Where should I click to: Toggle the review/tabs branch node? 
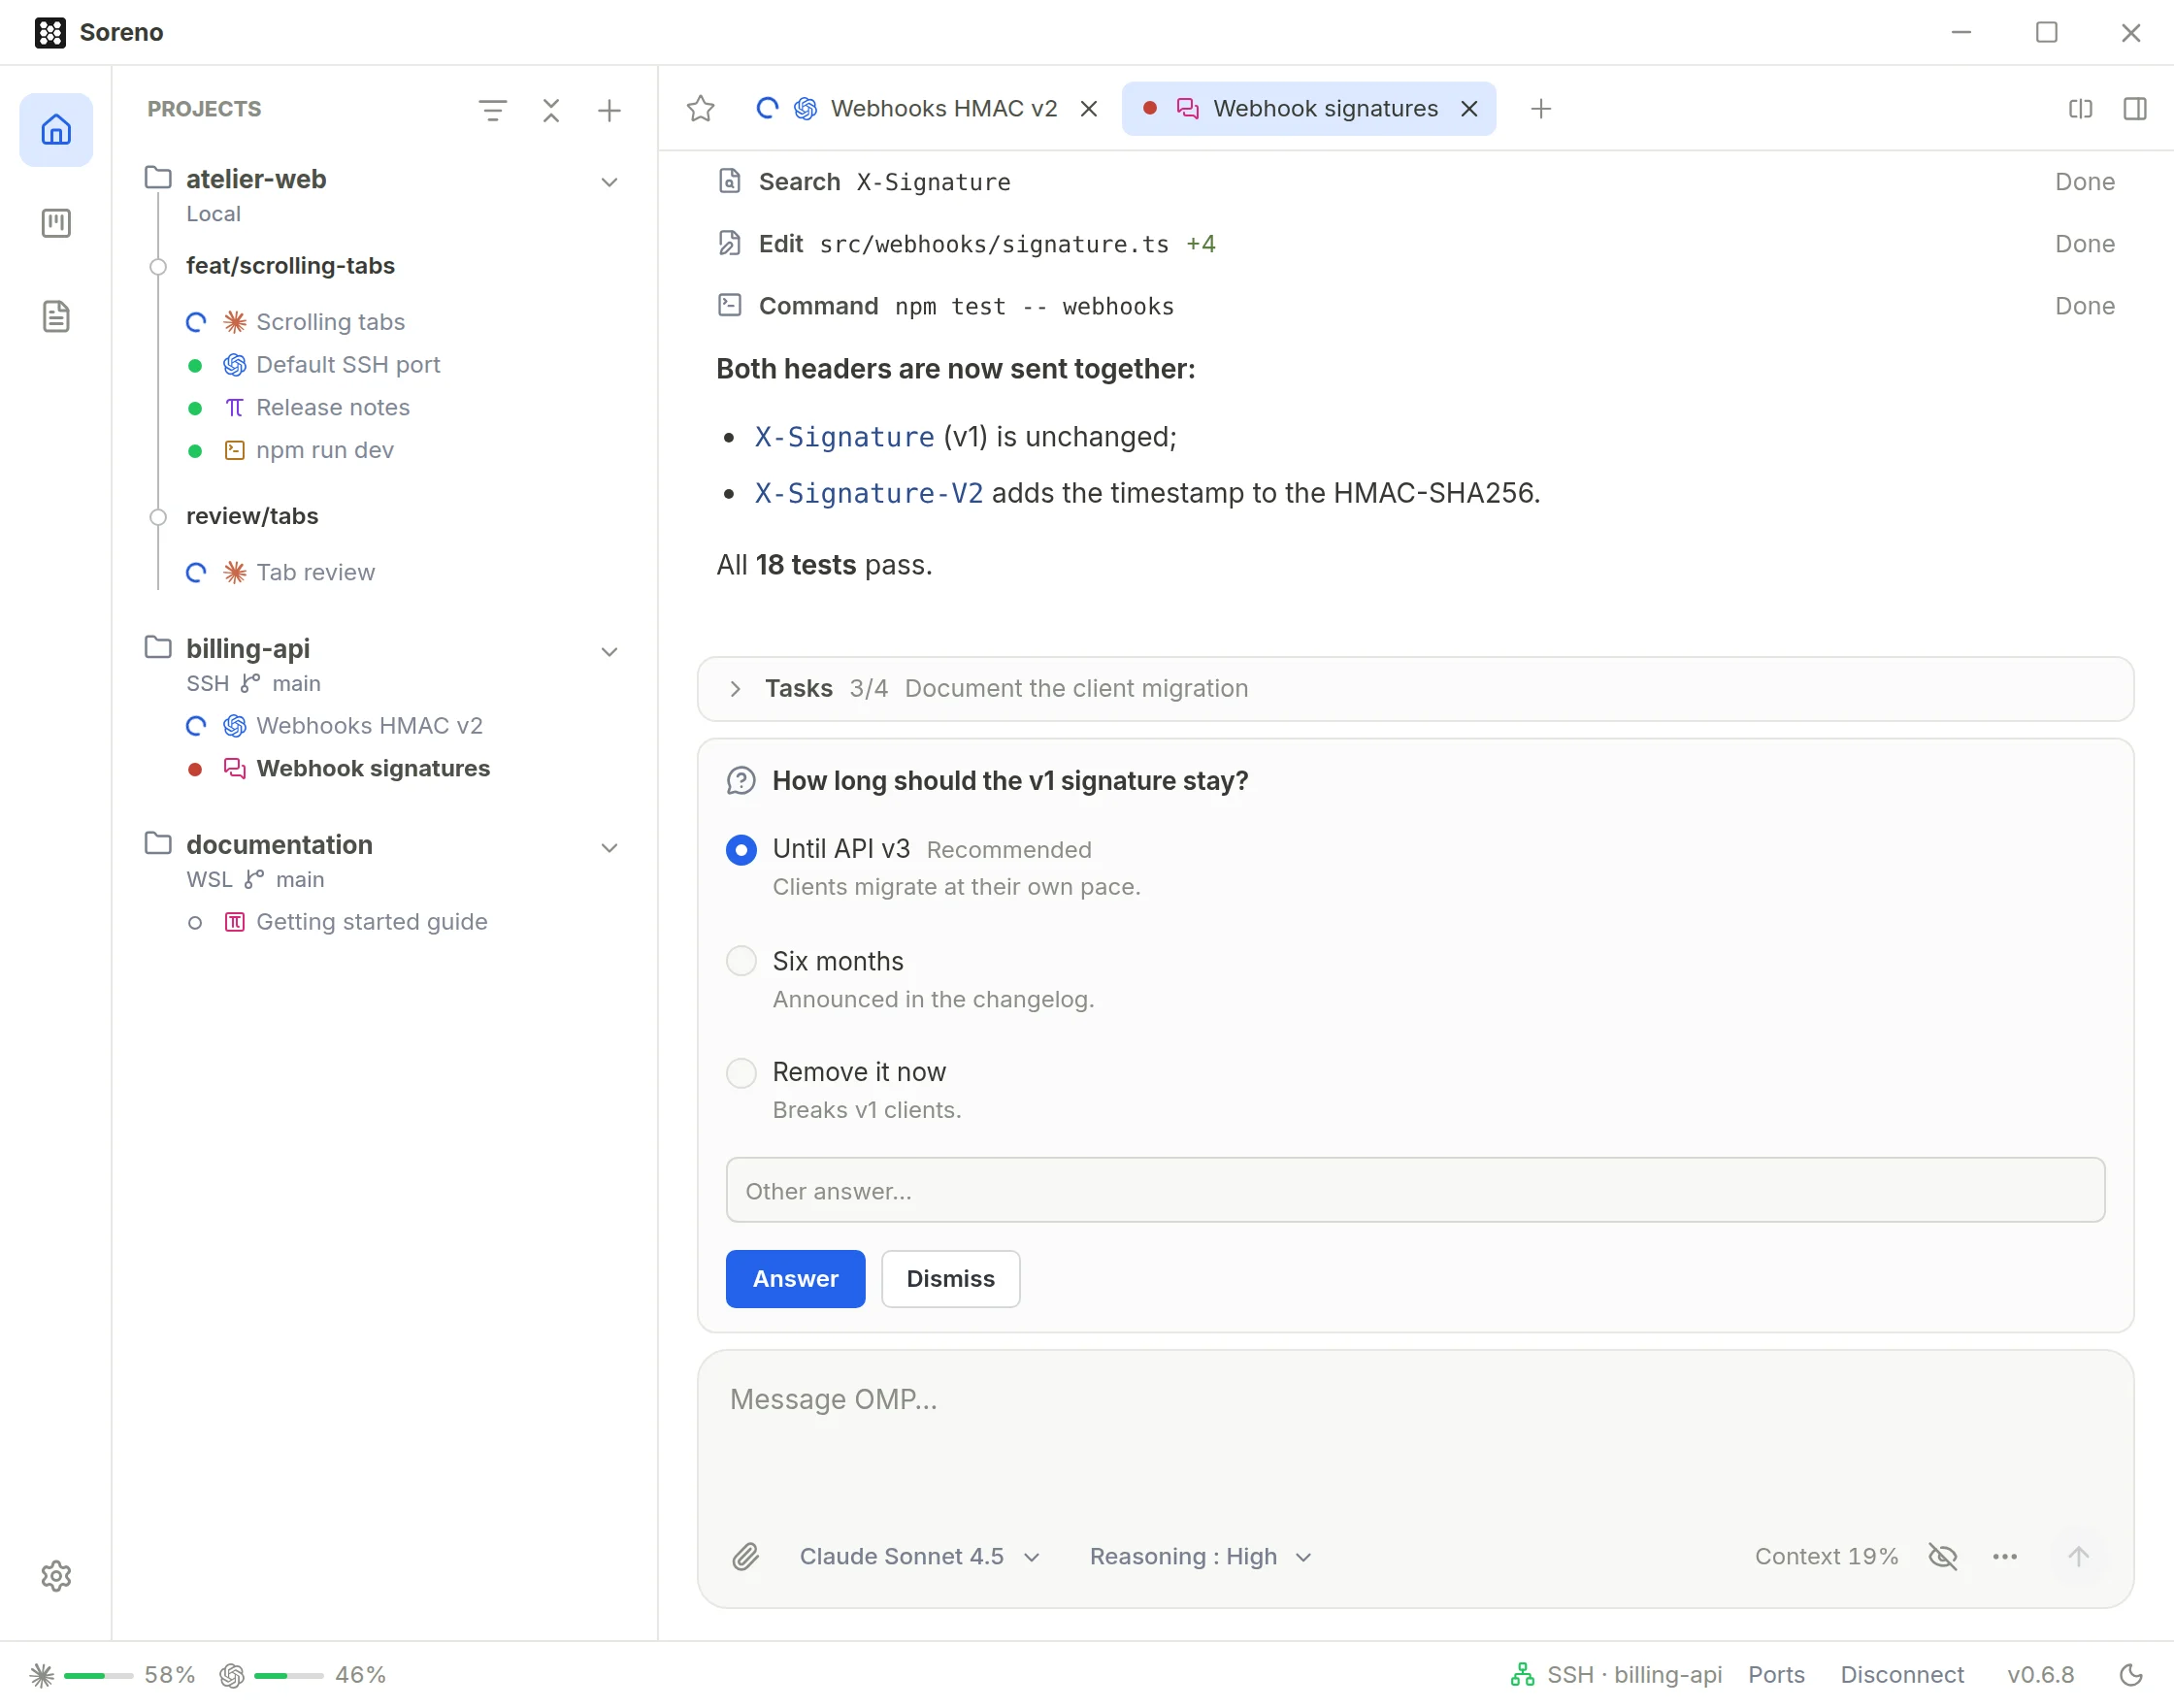click(158, 517)
